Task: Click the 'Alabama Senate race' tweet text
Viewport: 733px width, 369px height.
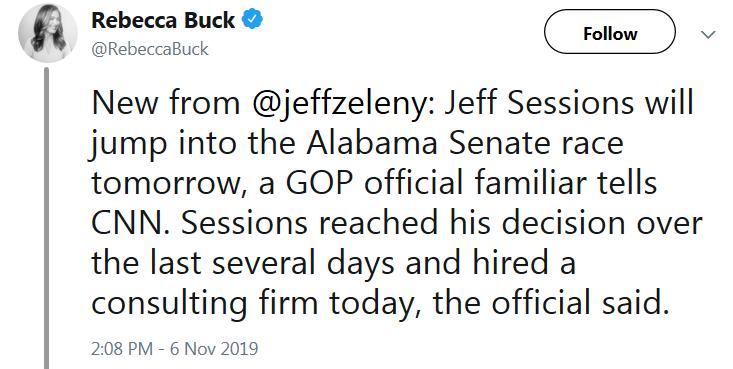Action: click(x=465, y=143)
